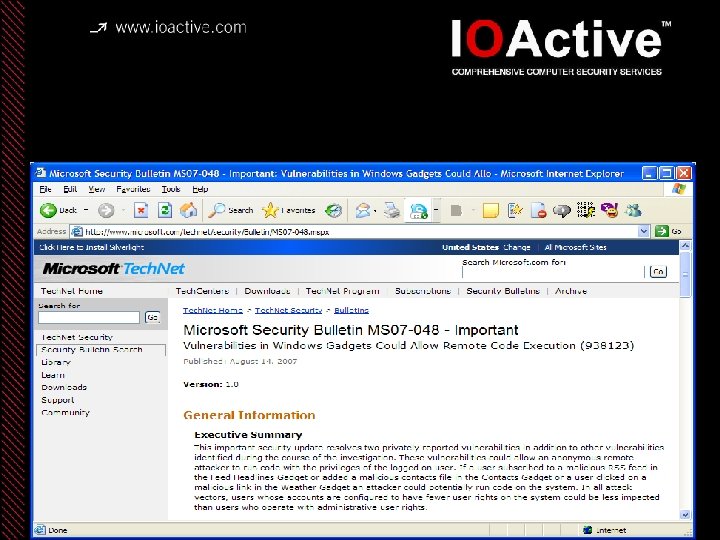Click the Windows flag logo throbber
The width and height of the screenshot is (720, 540).
point(678,189)
